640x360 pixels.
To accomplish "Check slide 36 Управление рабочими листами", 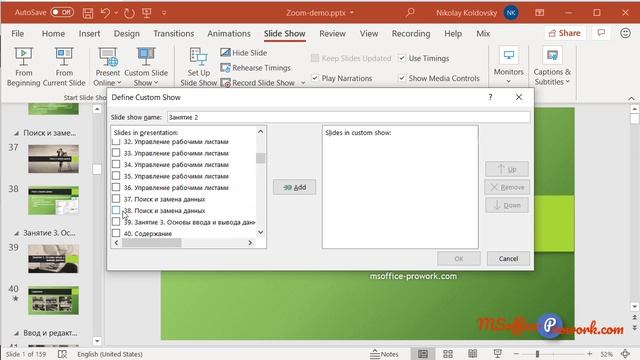I will 116,187.
